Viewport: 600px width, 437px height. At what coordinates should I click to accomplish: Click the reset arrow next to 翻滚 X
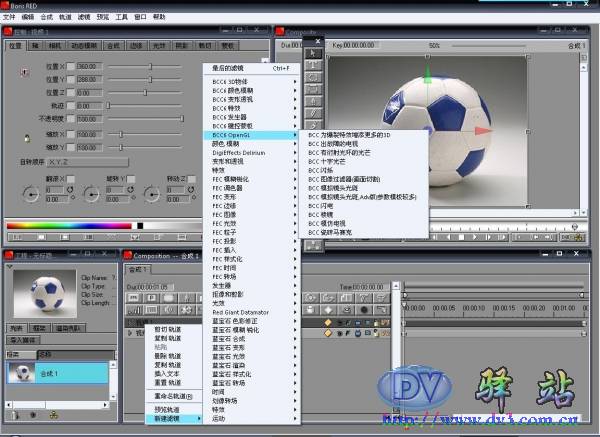coord(70,189)
